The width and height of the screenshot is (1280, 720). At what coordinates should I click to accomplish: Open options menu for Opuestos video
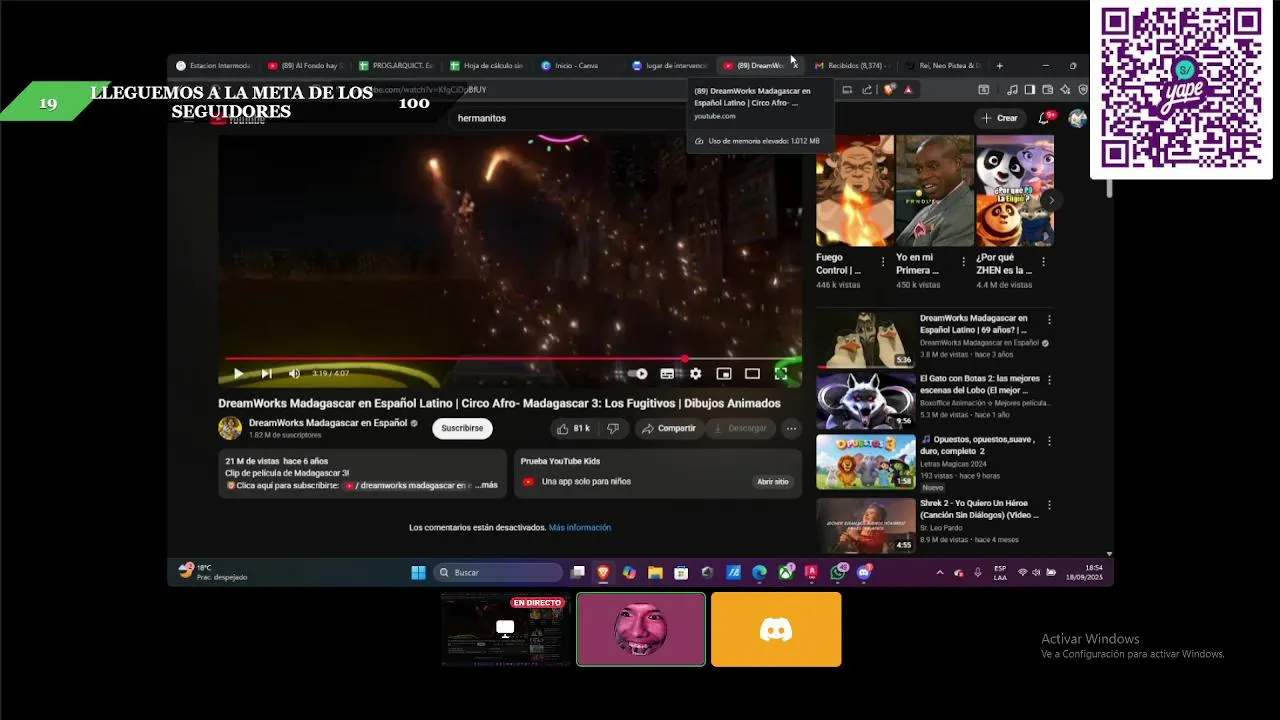click(x=1049, y=440)
